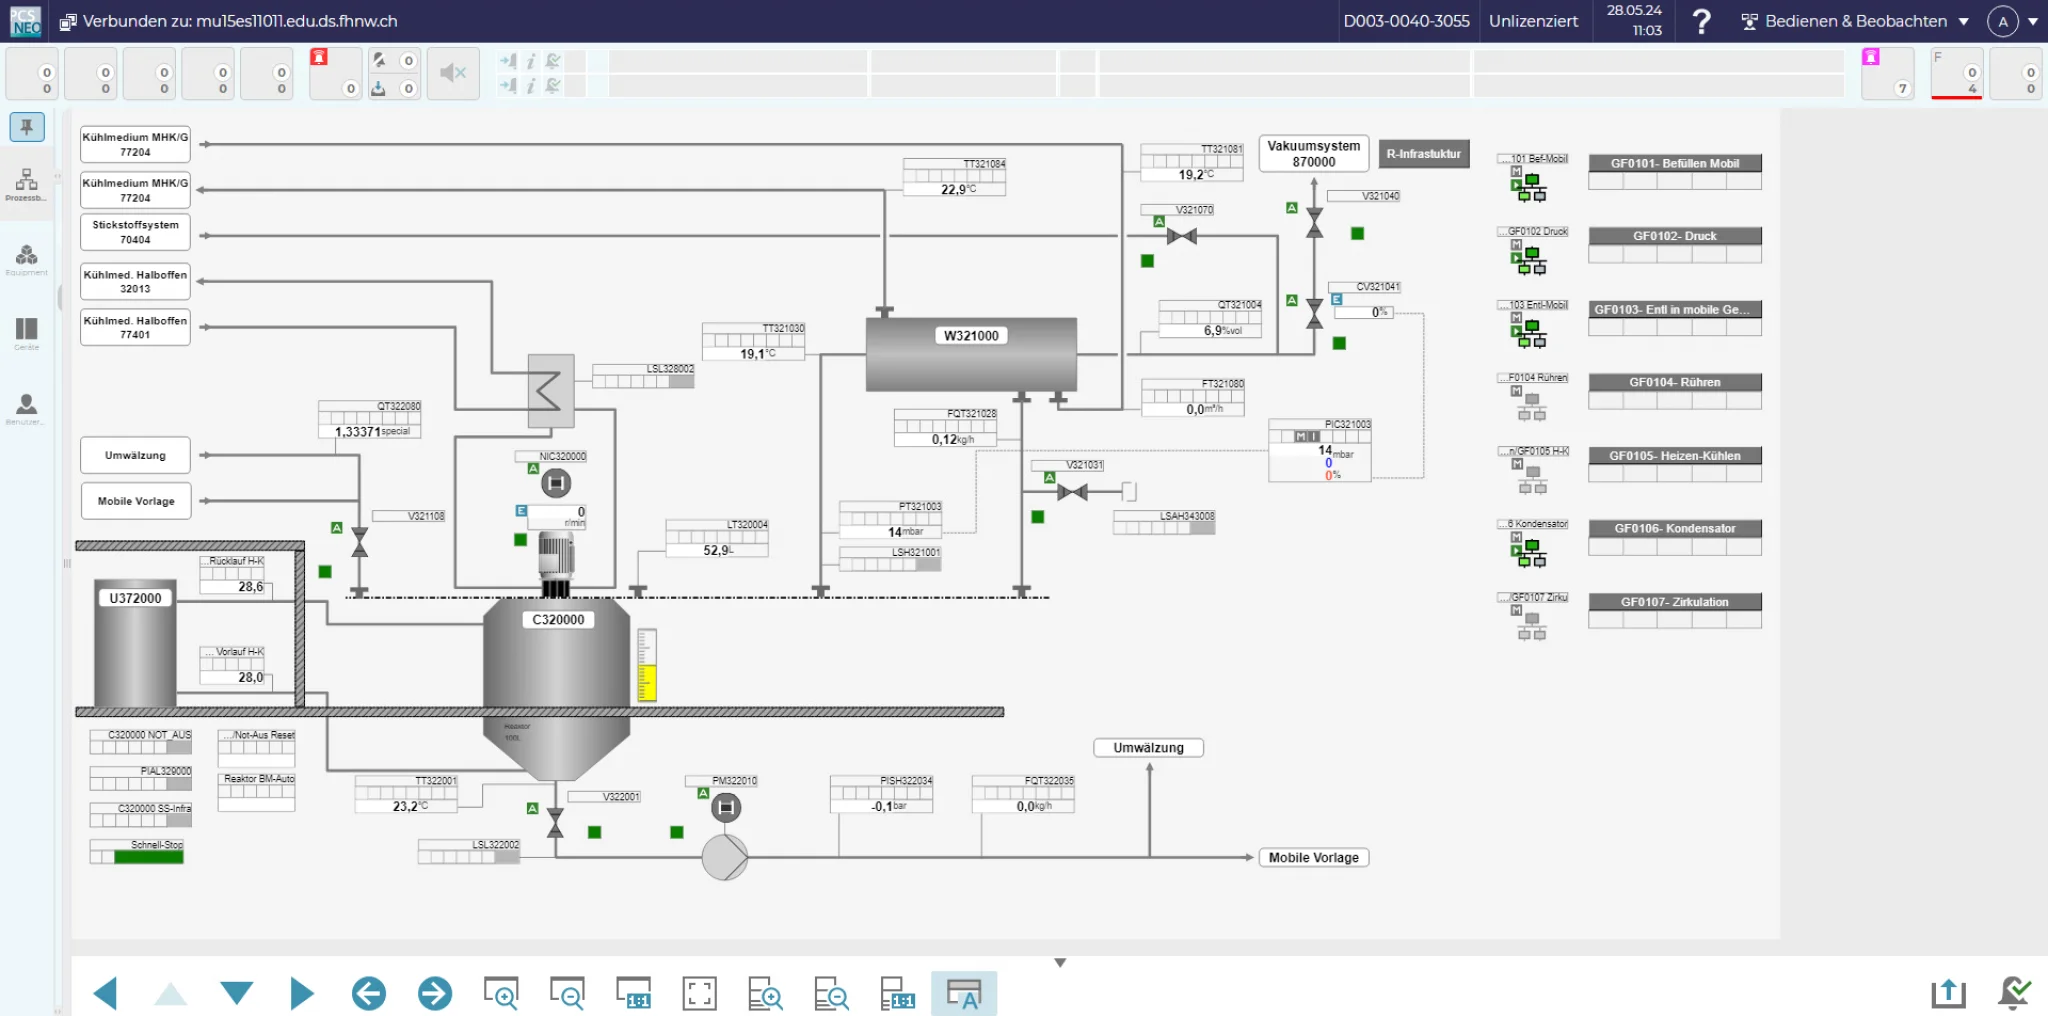2048x1016 pixels.
Task: Jump to Mobile Vorlage at pump outlet
Action: [1314, 858]
